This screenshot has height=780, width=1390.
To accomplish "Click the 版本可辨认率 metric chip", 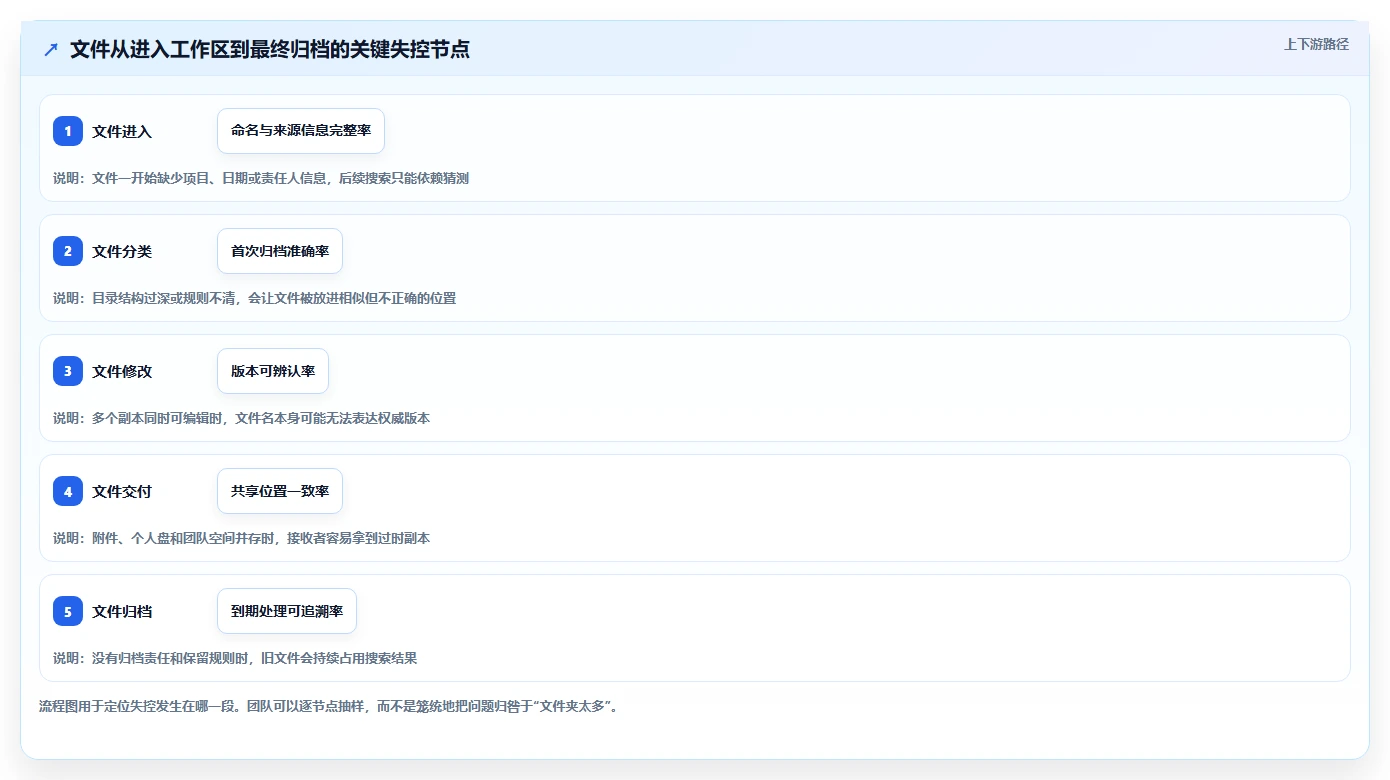I will click(x=273, y=371).
